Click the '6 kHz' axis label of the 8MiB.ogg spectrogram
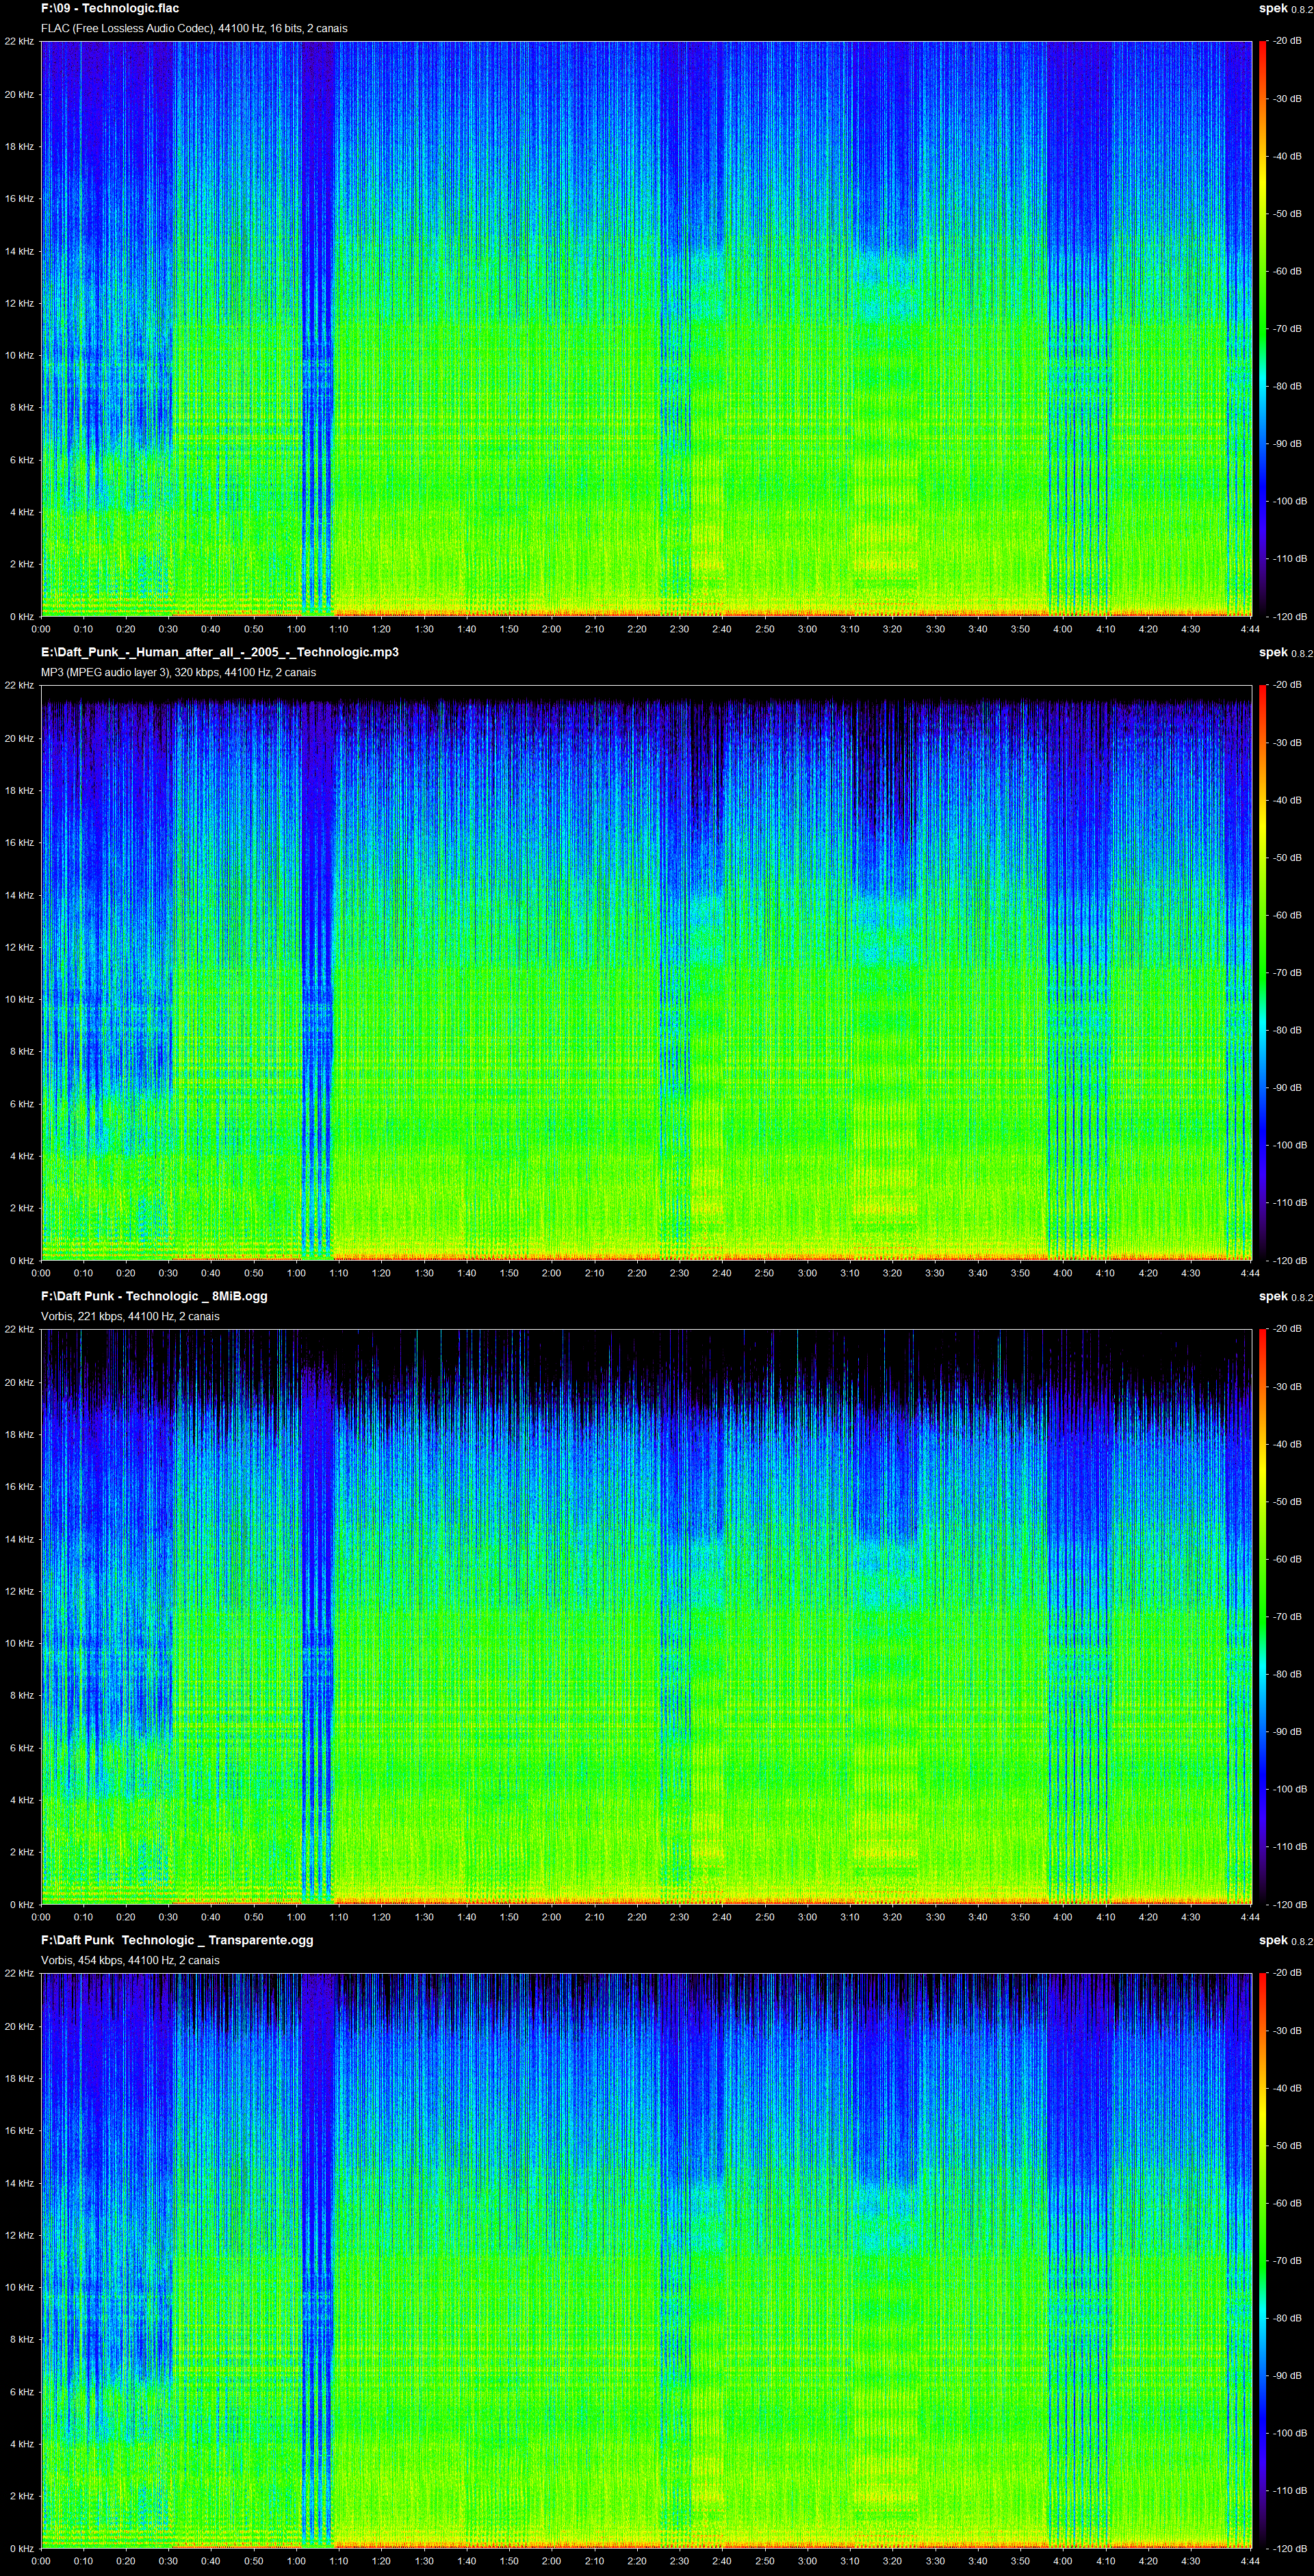1314x2576 pixels. 21,1748
